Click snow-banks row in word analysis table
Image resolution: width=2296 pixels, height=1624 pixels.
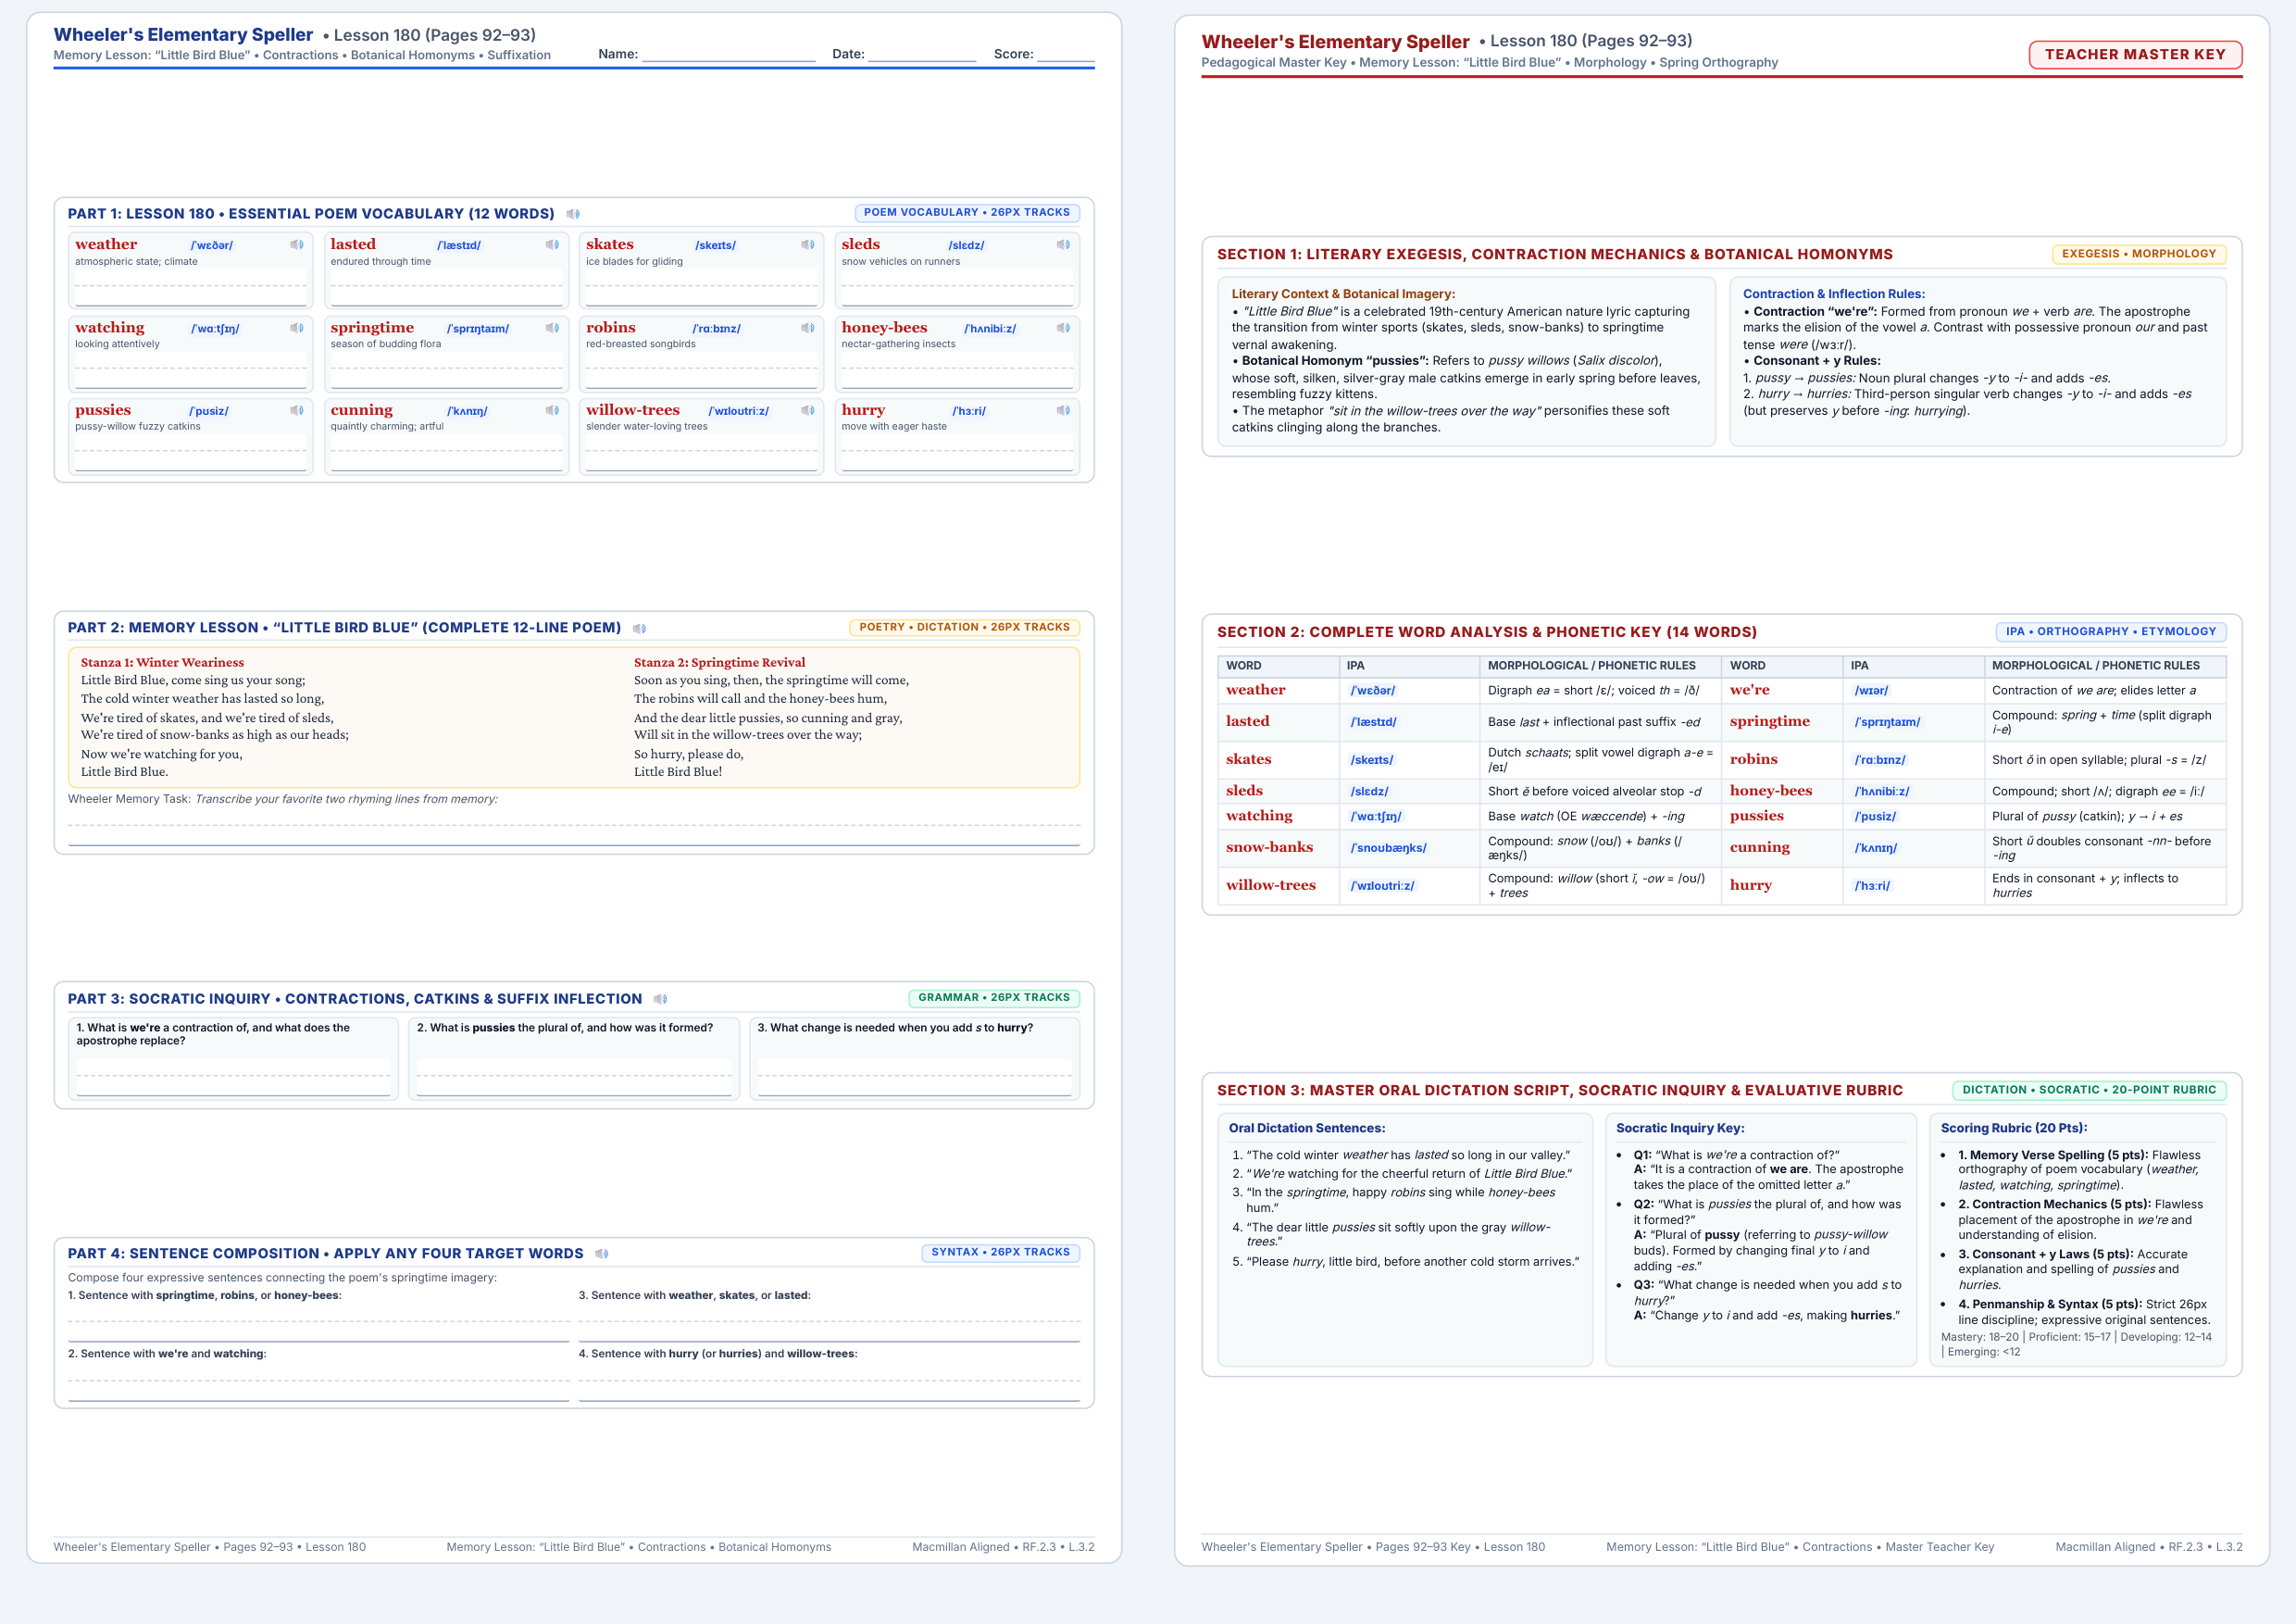pyautogui.click(x=1469, y=848)
